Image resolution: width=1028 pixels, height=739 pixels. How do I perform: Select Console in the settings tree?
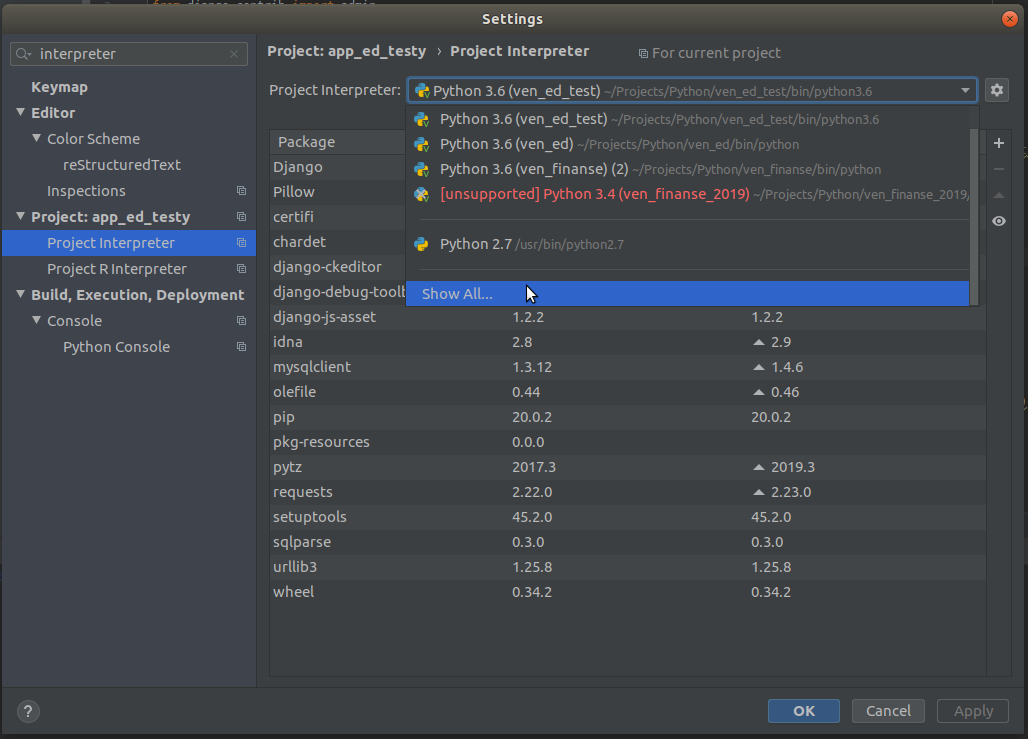75,321
